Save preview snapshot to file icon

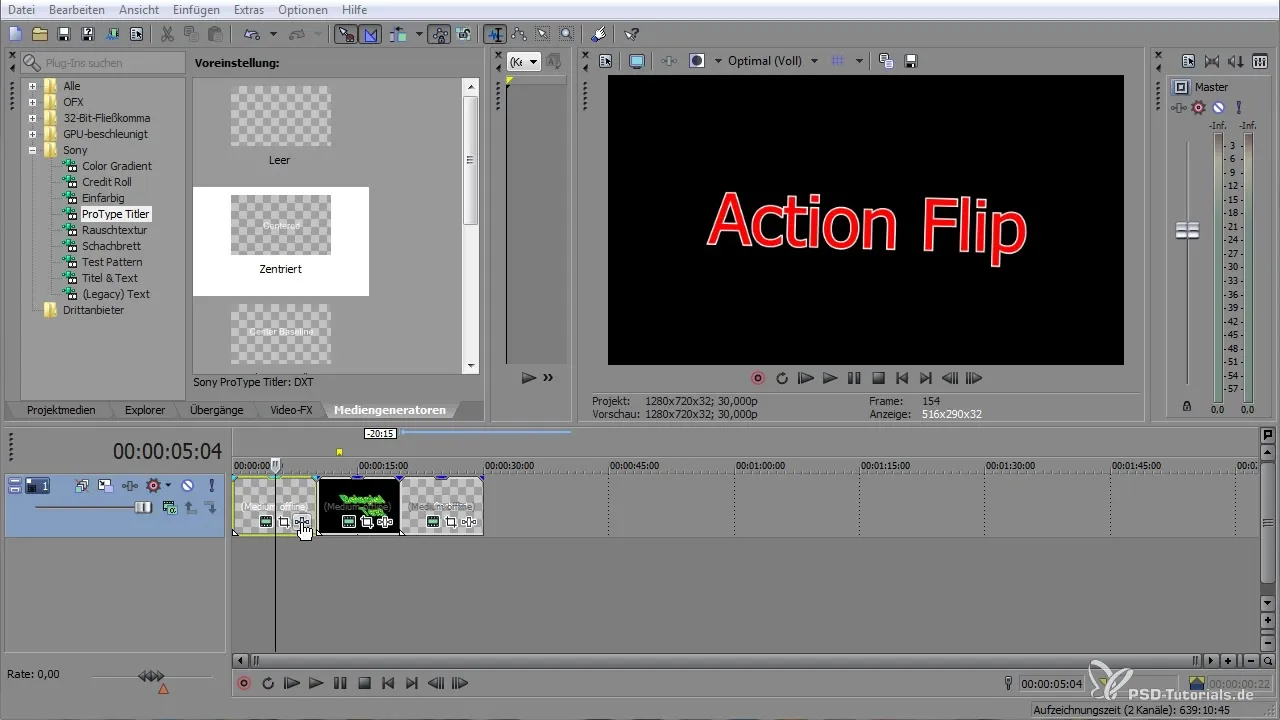tap(911, 61)
